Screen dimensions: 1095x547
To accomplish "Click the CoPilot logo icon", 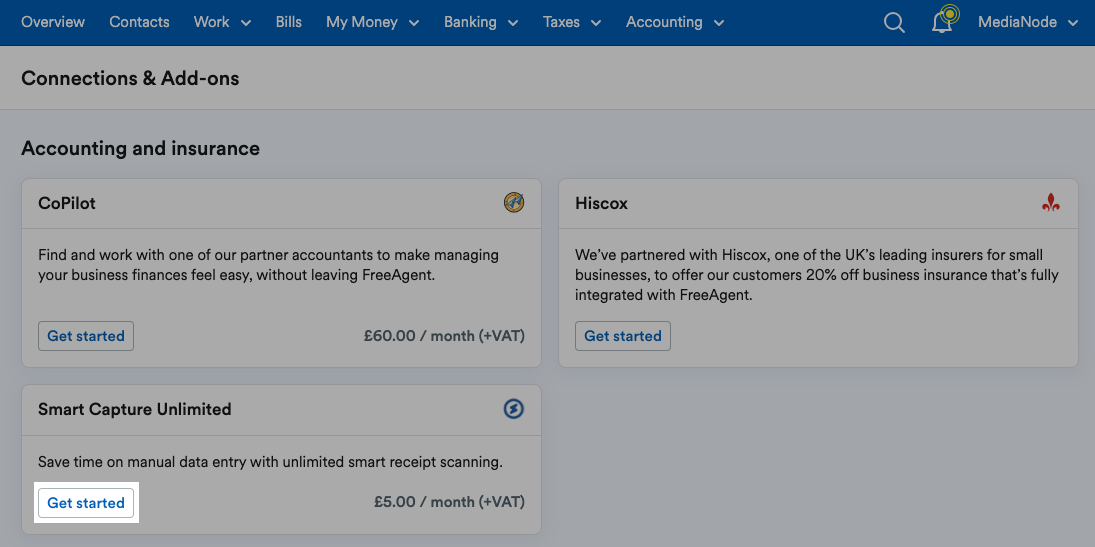I will tap(514, 203).
